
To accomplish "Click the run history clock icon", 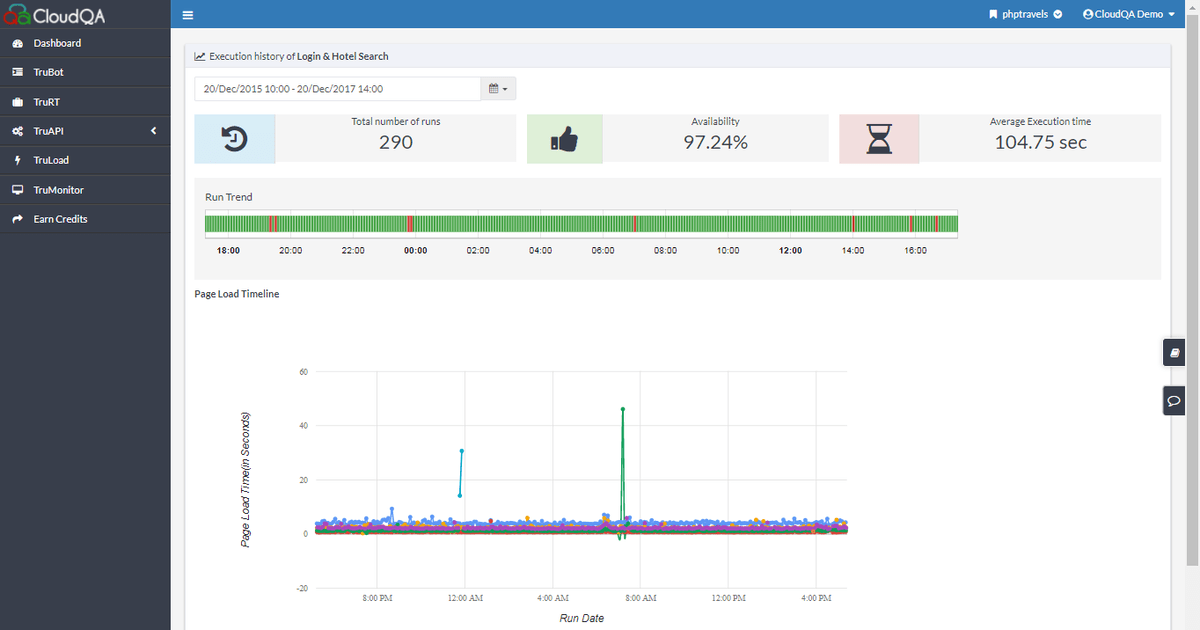I will coord(234,137).
